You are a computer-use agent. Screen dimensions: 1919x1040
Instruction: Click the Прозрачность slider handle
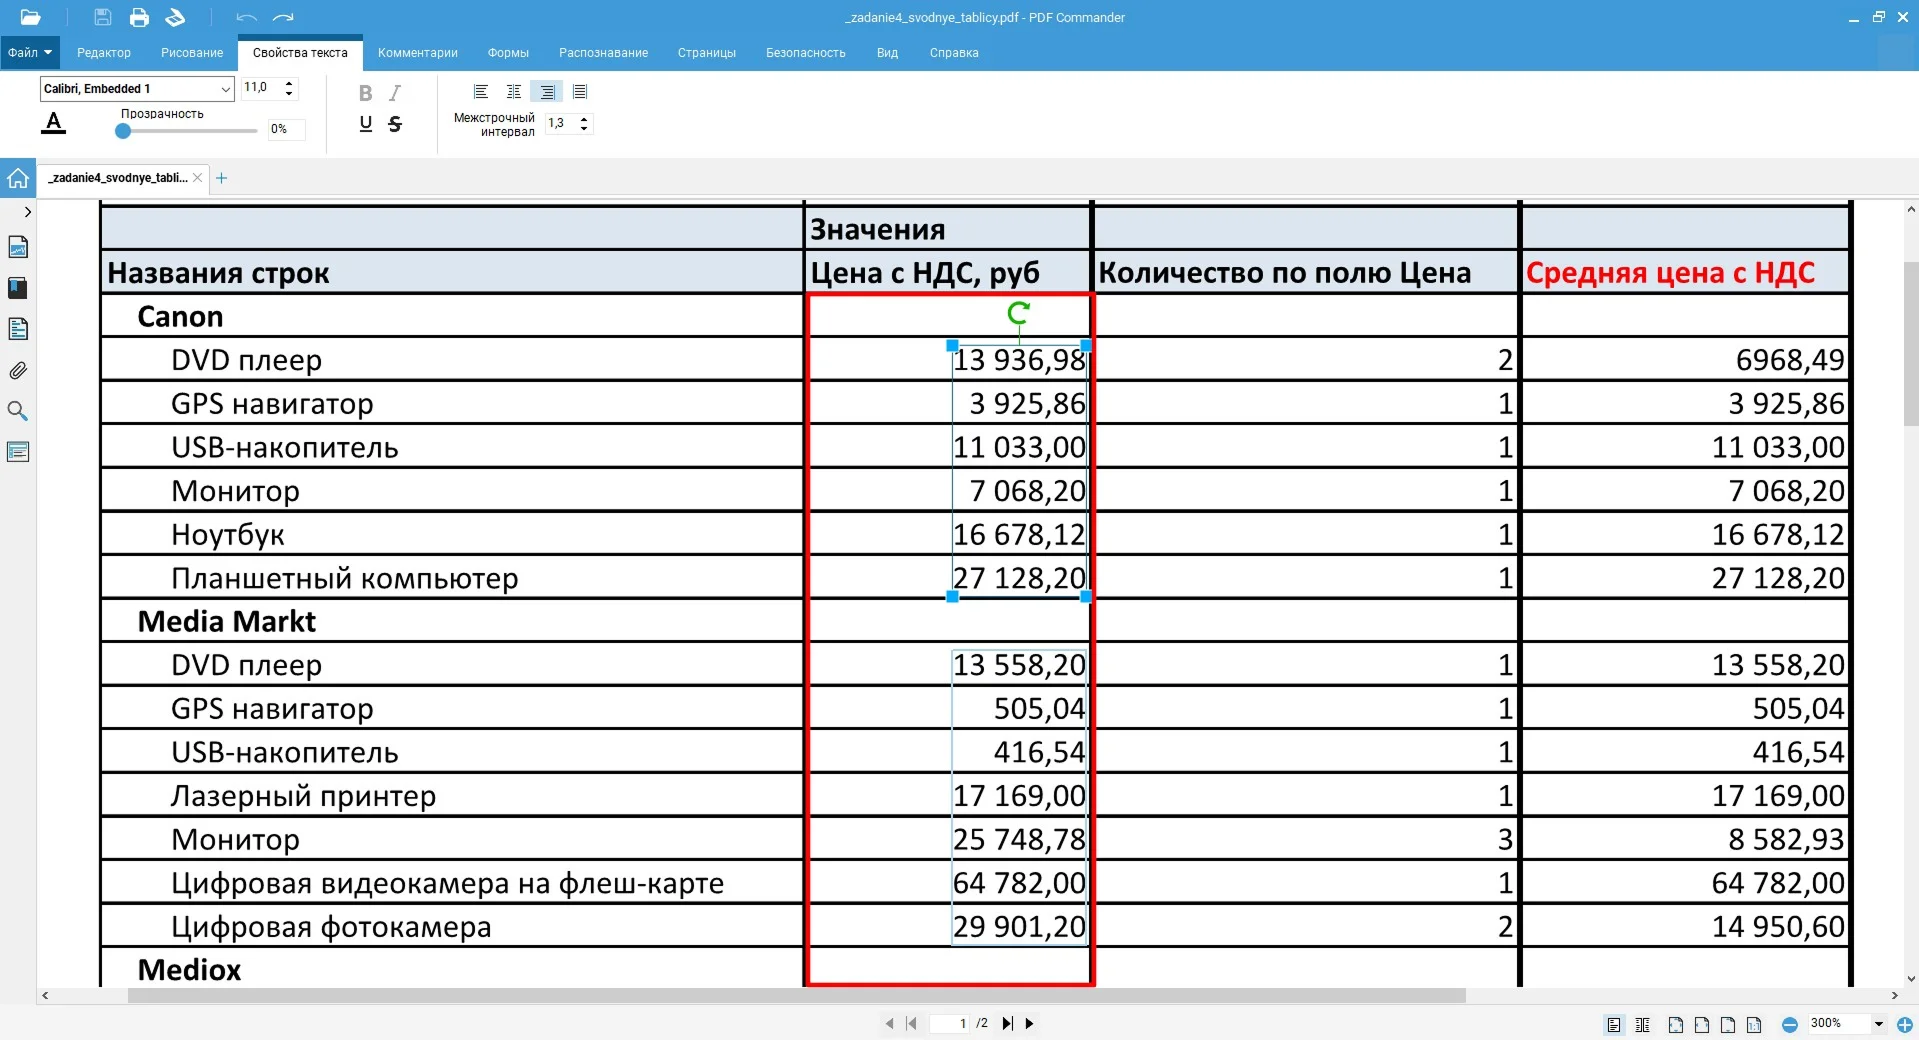[x=123, y=131]
